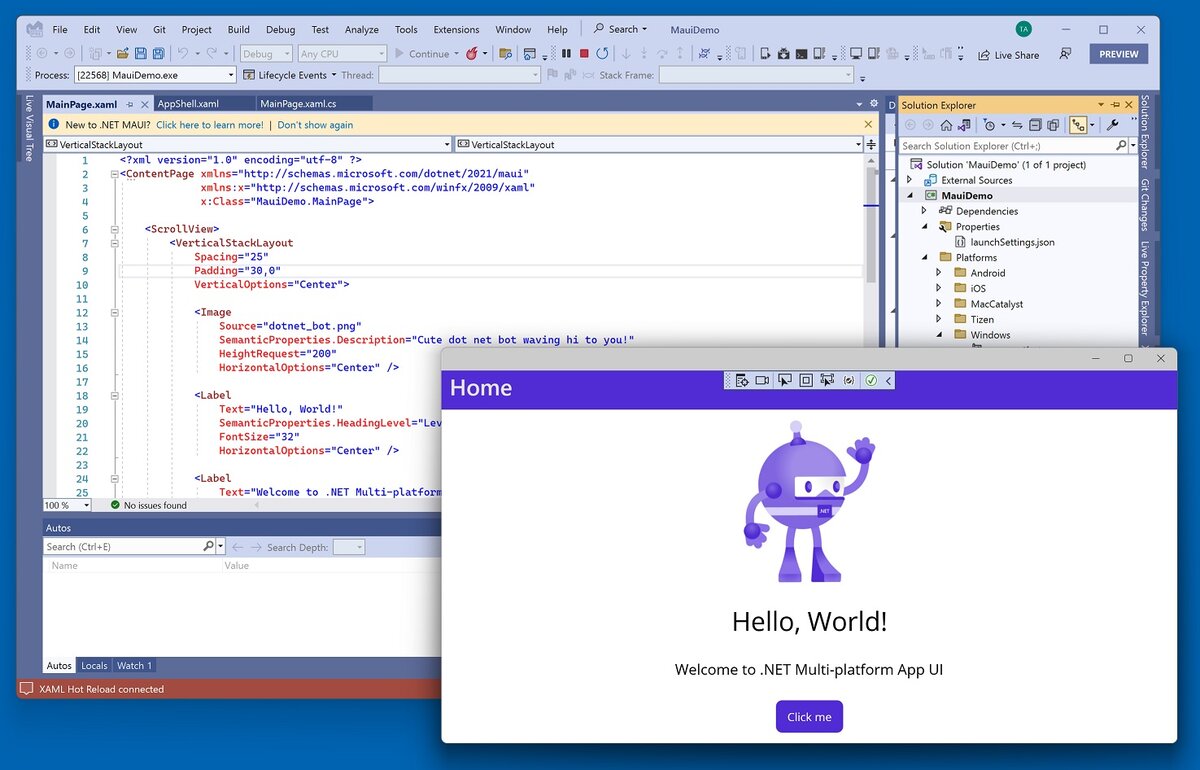Screen dimensions: 1200x770
Task: Expand the External Sources node
Action: click(x=909, y=180)
